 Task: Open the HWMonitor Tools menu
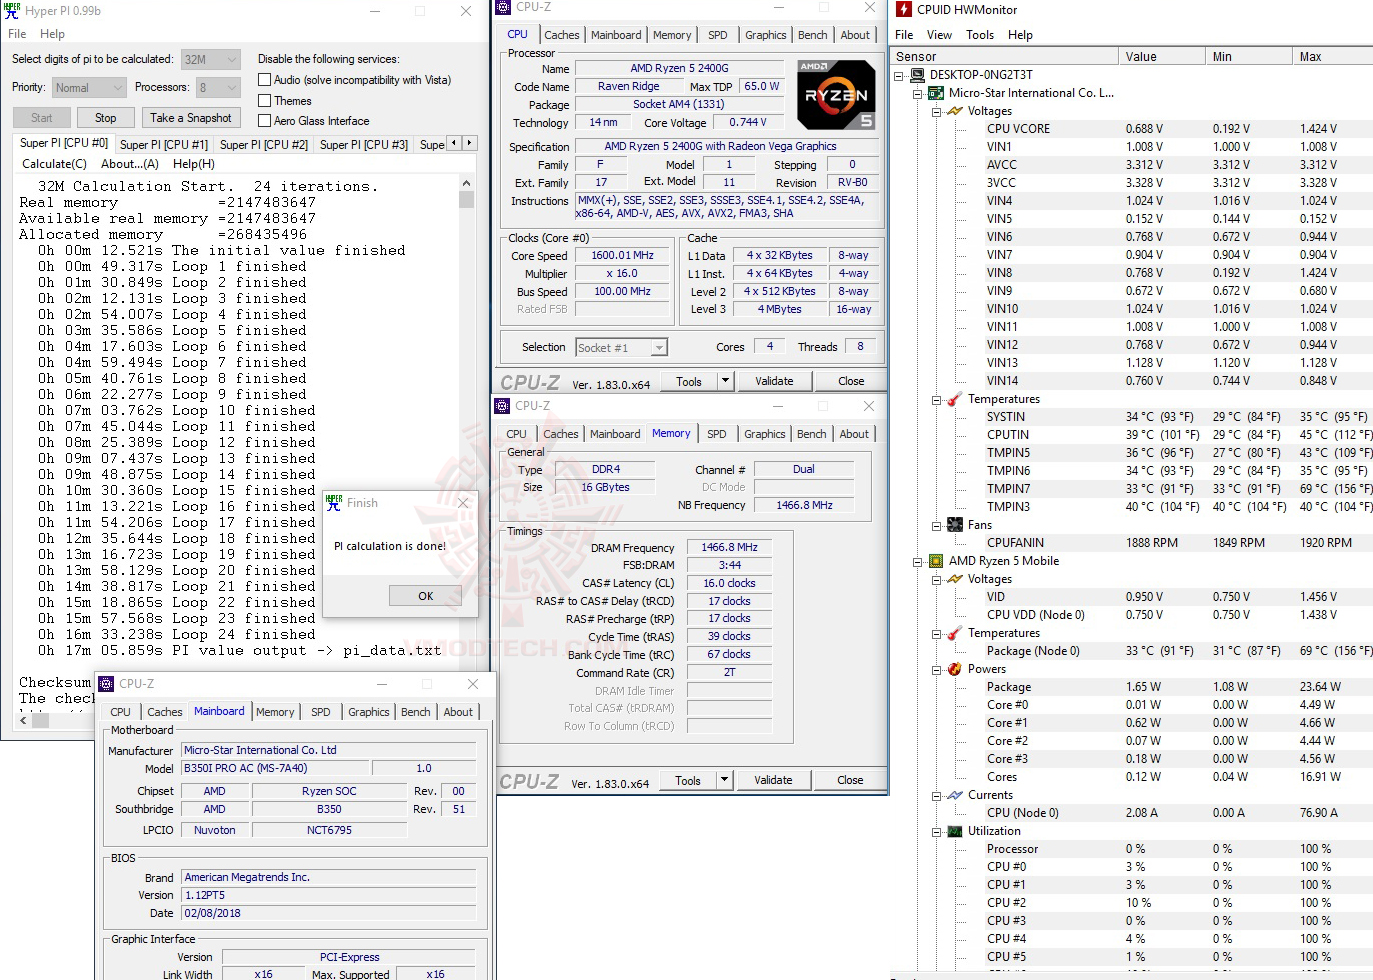(x=980, y=35)
